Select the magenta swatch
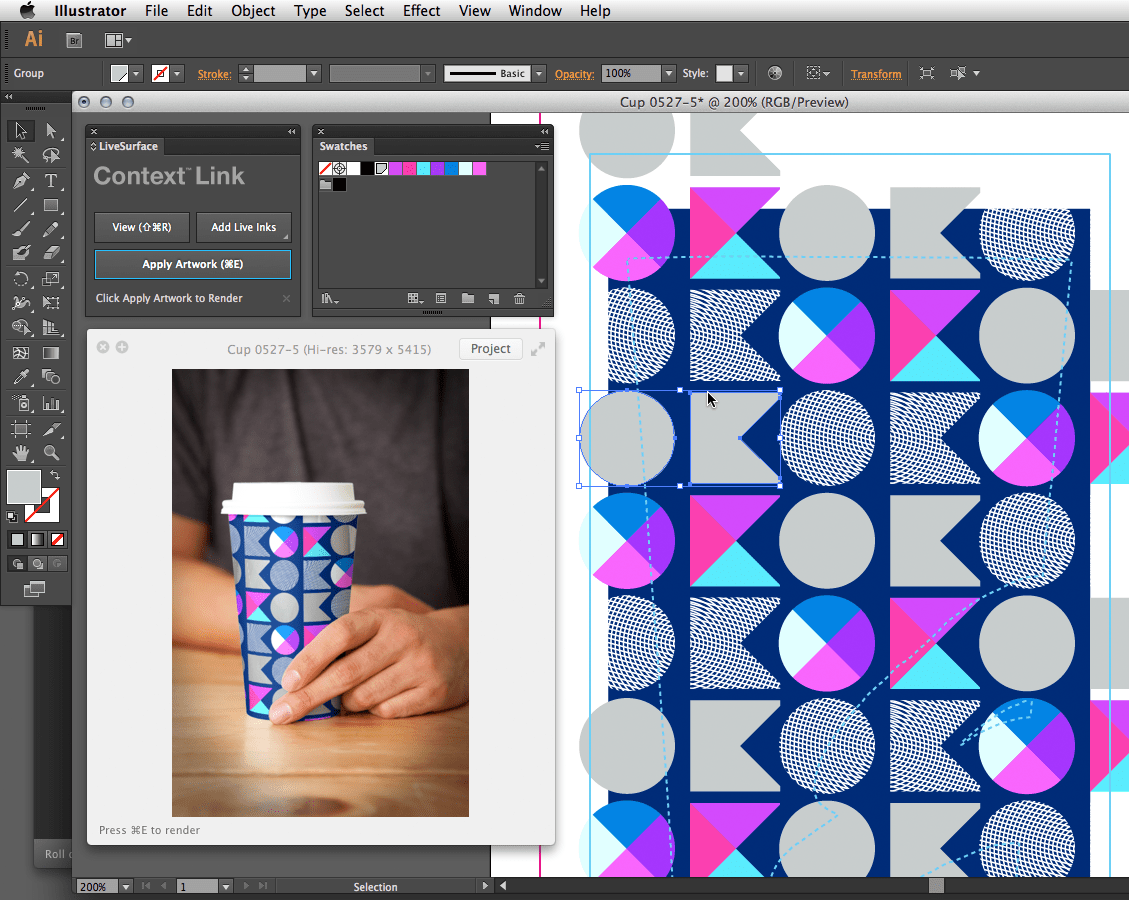Screen dimensions: 1129x900 479,169
